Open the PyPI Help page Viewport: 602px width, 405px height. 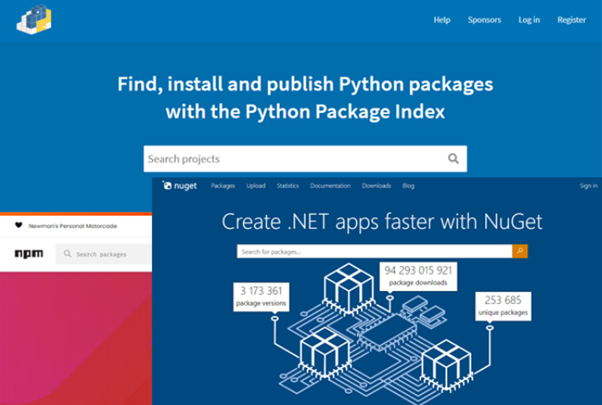coord(442,20)
